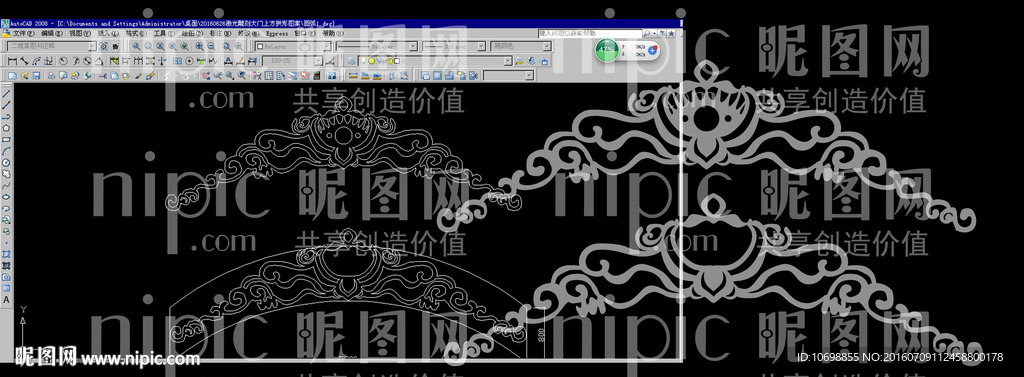The image size is (1024, 377).
Task: Toggle the layer on/off lightbulb icon
Action: pyautogui.click(x=363, y=61)
